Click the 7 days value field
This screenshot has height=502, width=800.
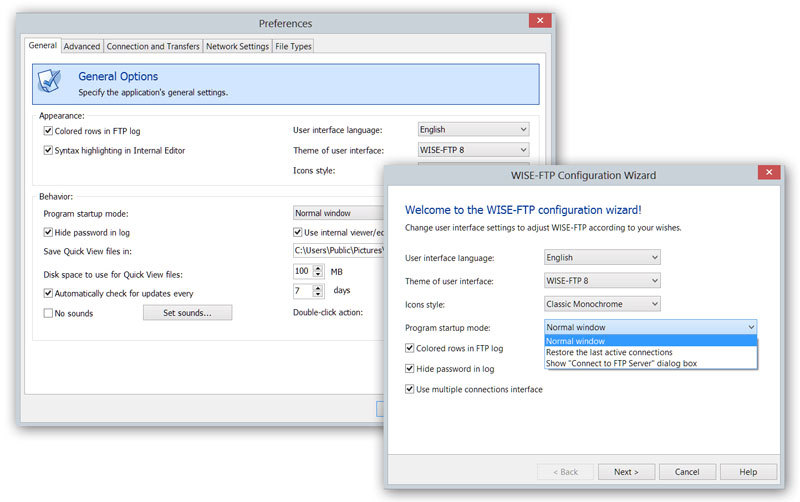coord(303,290)
